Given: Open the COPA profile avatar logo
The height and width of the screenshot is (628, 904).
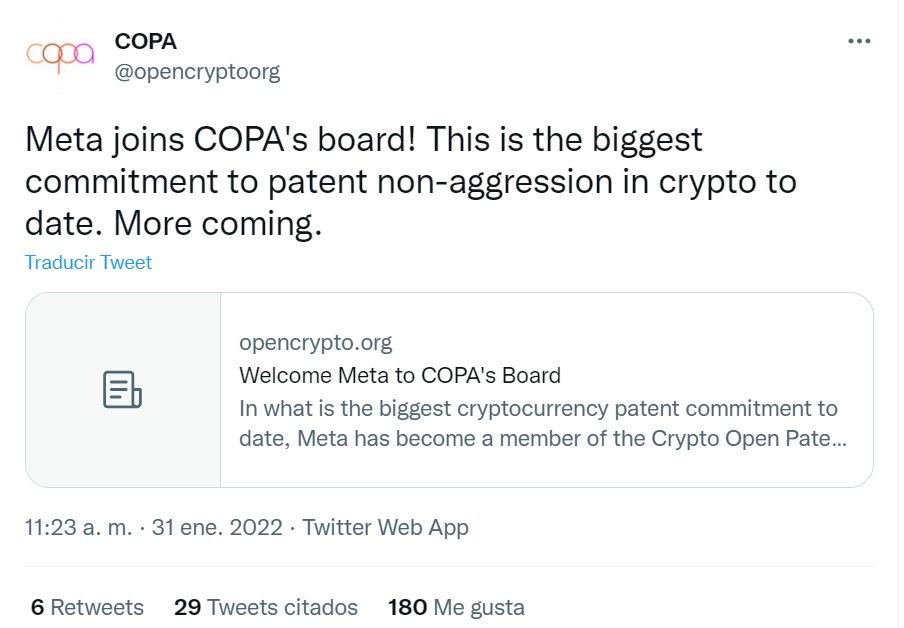Looking at the screenshot, I should [60, 55].
